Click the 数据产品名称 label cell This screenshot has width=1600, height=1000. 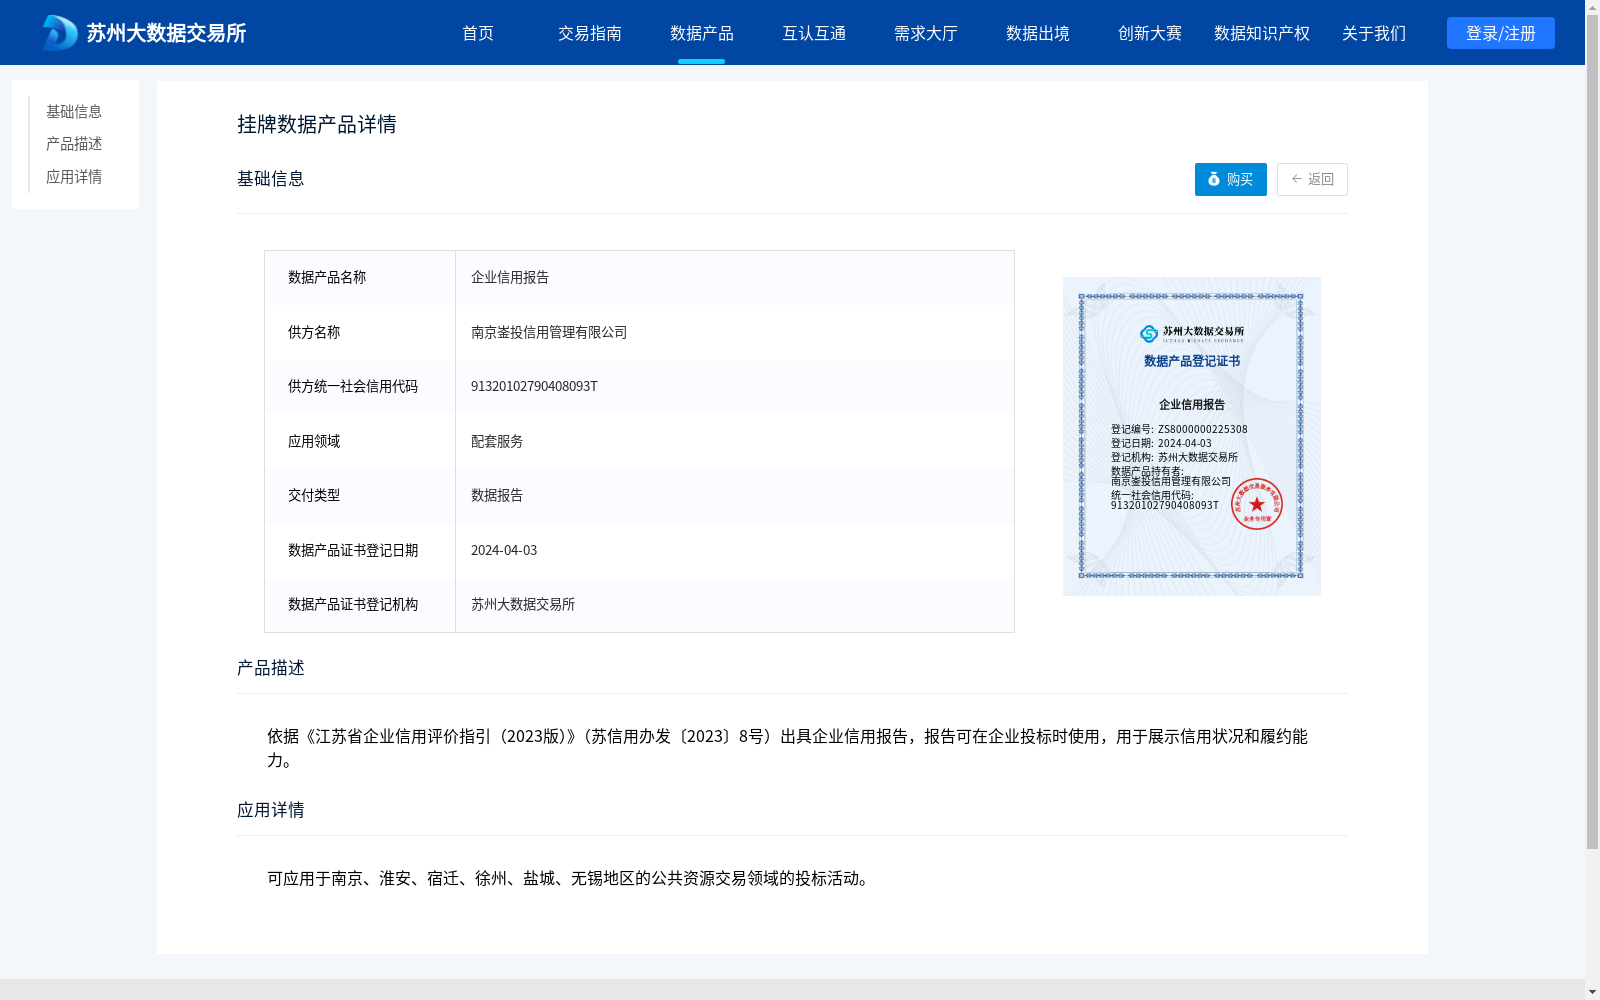point(360,278)
